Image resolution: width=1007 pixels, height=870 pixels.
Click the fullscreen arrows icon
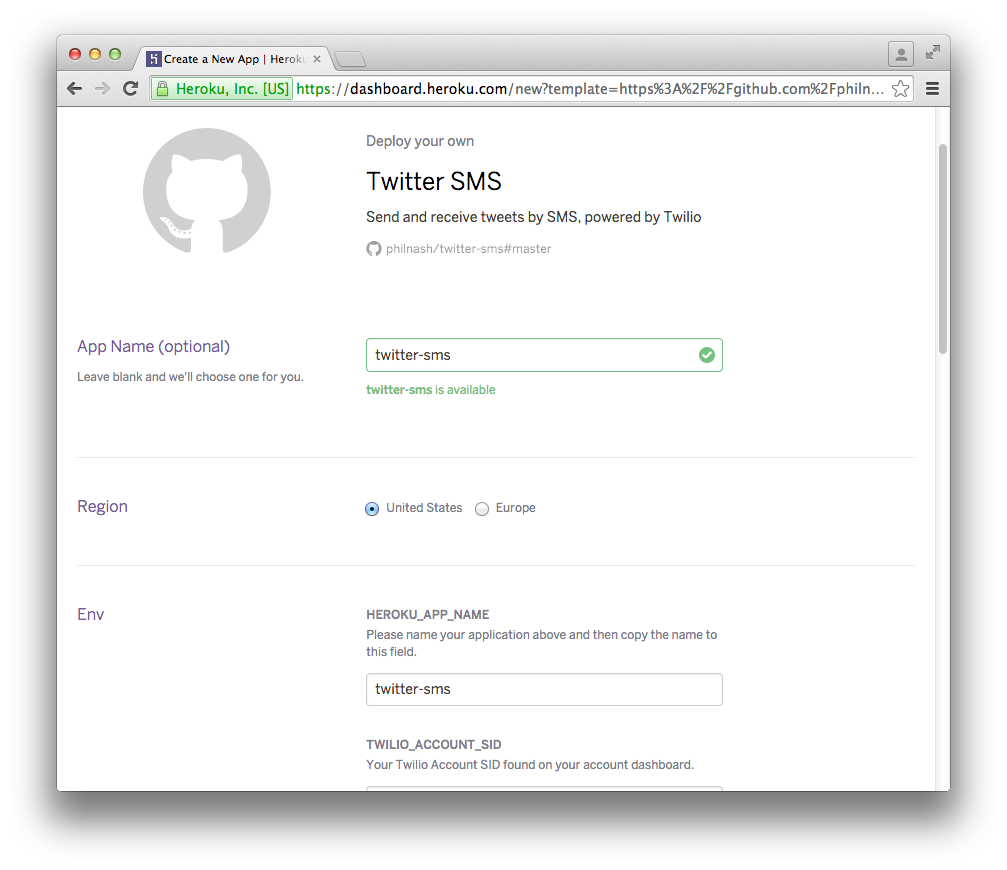coord(933,53)
